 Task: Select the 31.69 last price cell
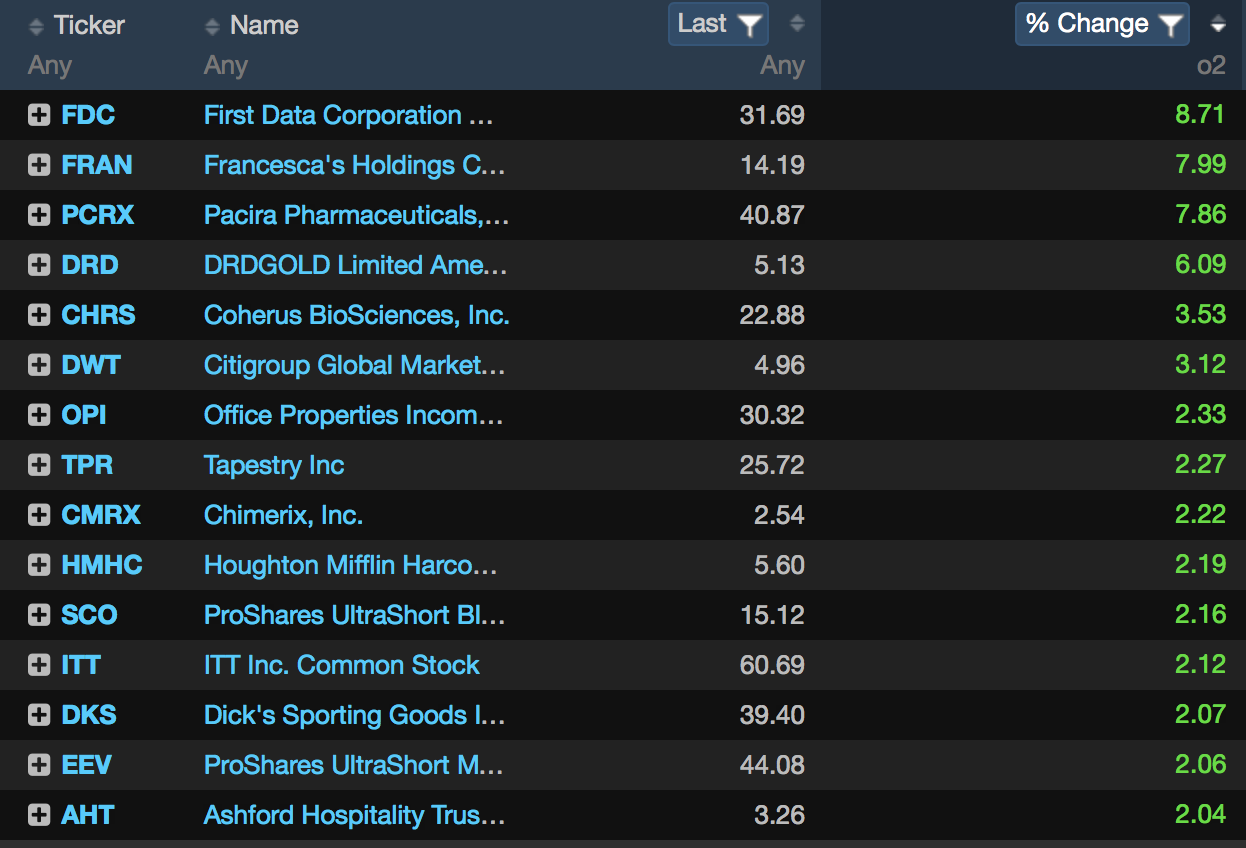[x=772, y=115]
